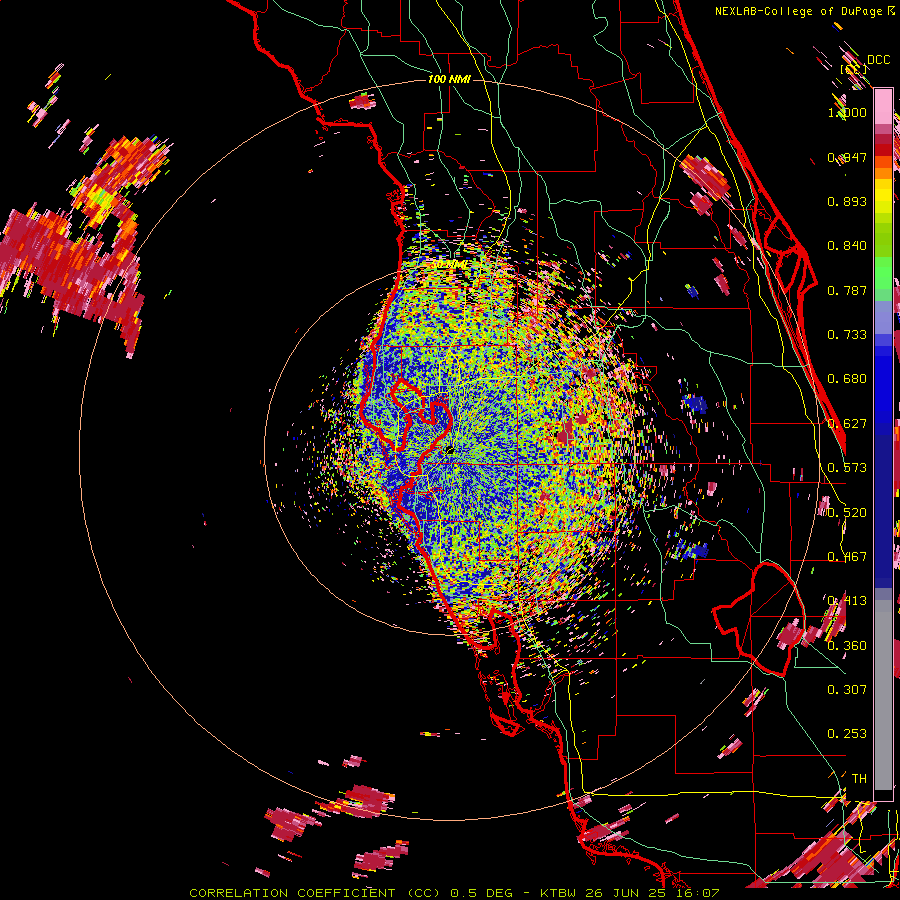Pick the yellow colorbar segment beside 0.893
900x900 pixels.
point(883,197)
